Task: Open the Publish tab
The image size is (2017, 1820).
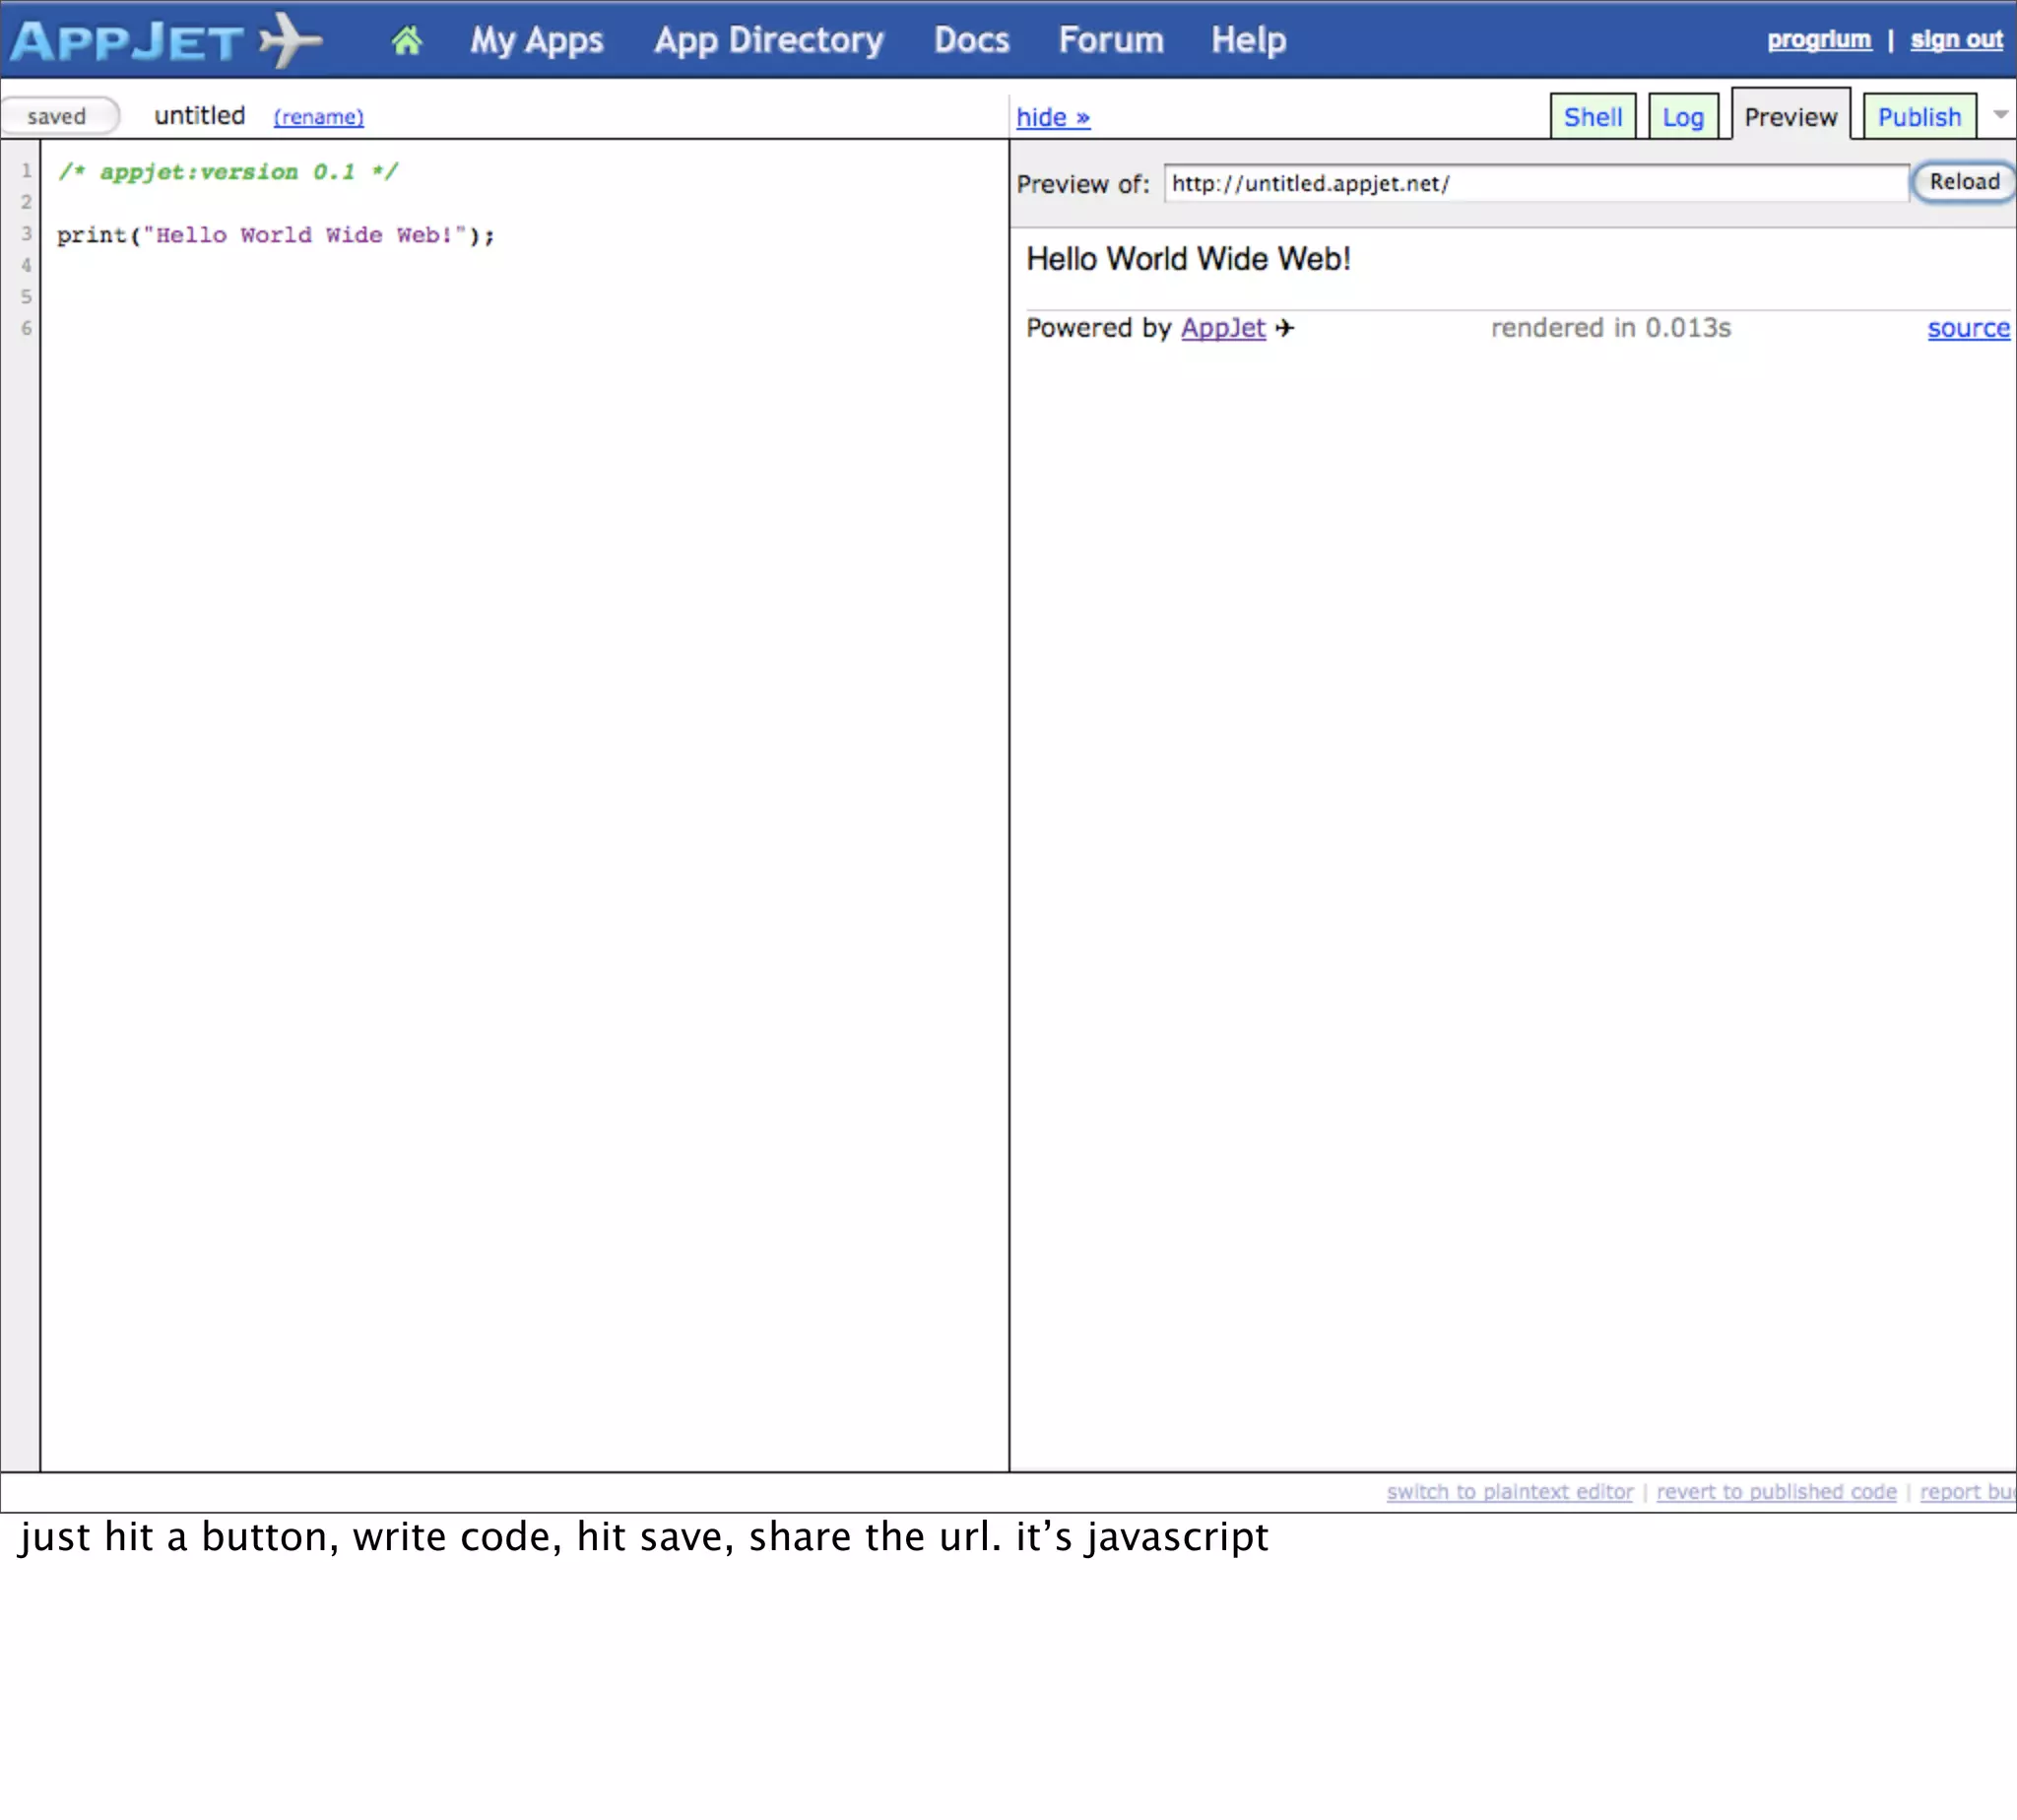Action: pos(1918,117)
